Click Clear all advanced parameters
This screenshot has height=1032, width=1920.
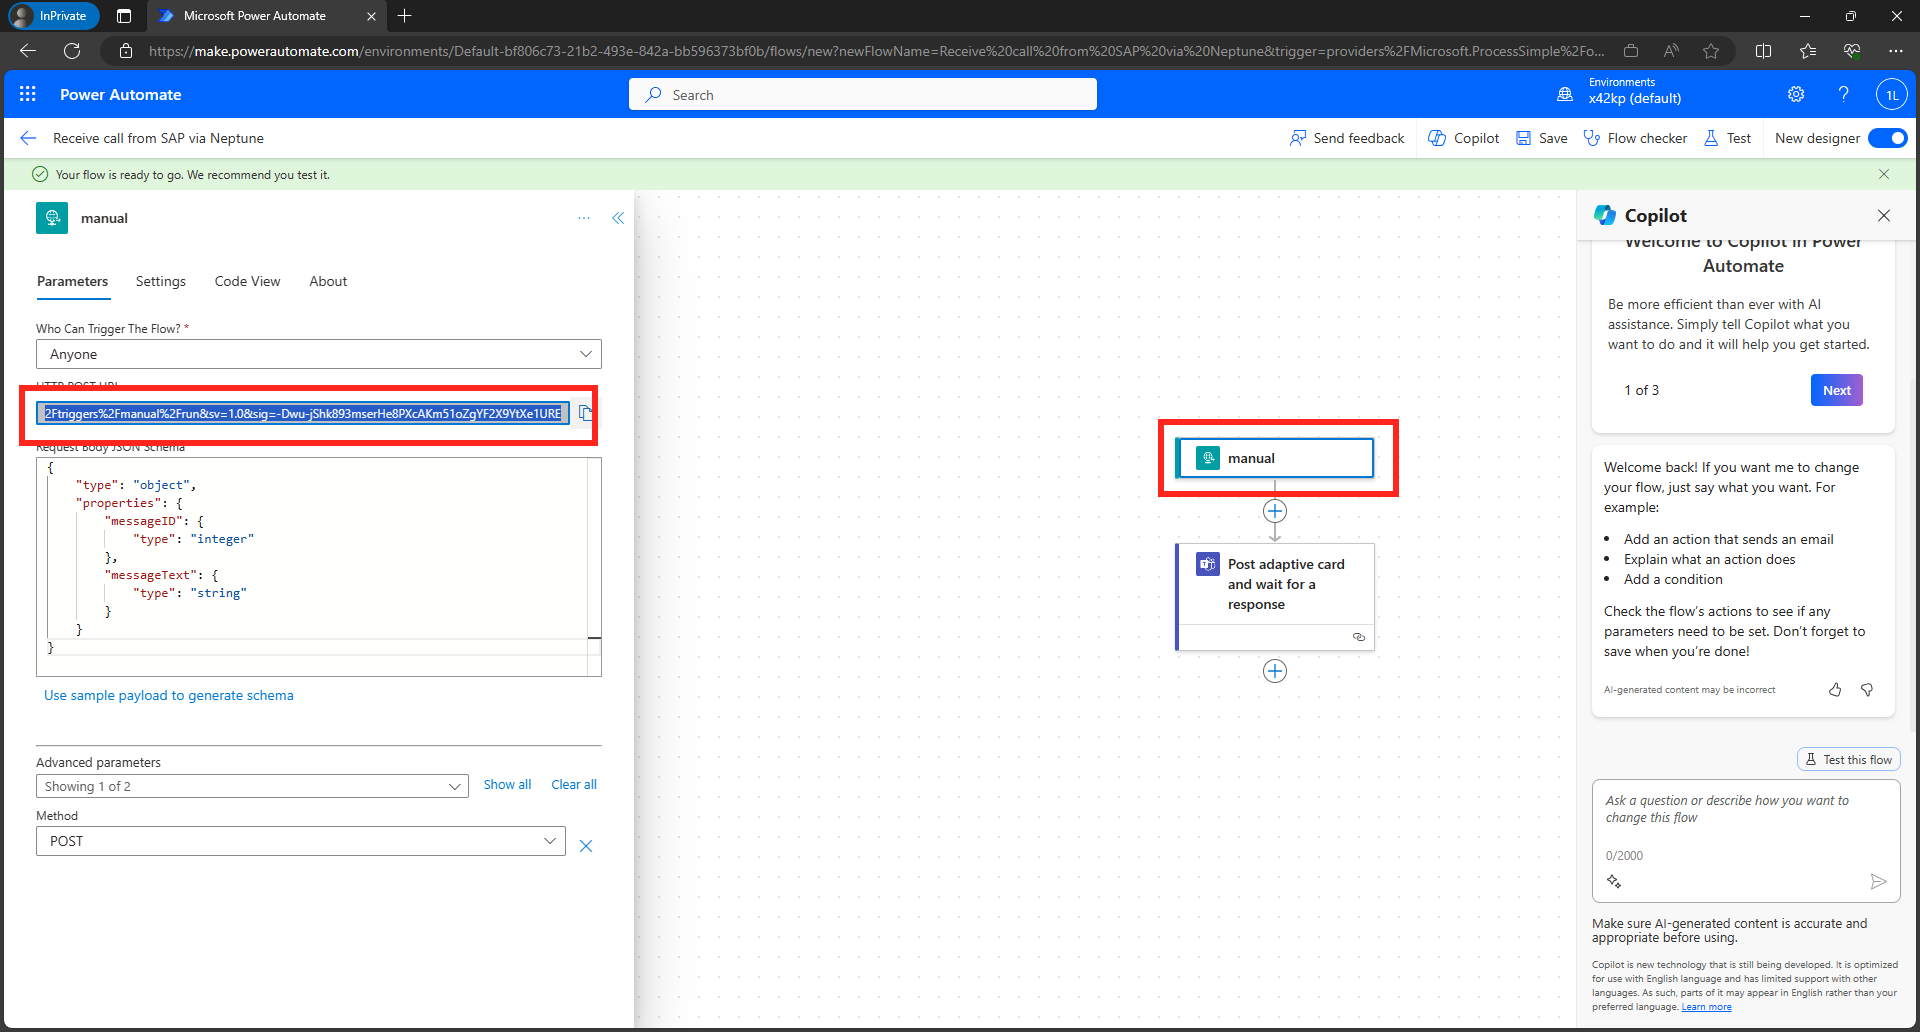click(574, 785)
